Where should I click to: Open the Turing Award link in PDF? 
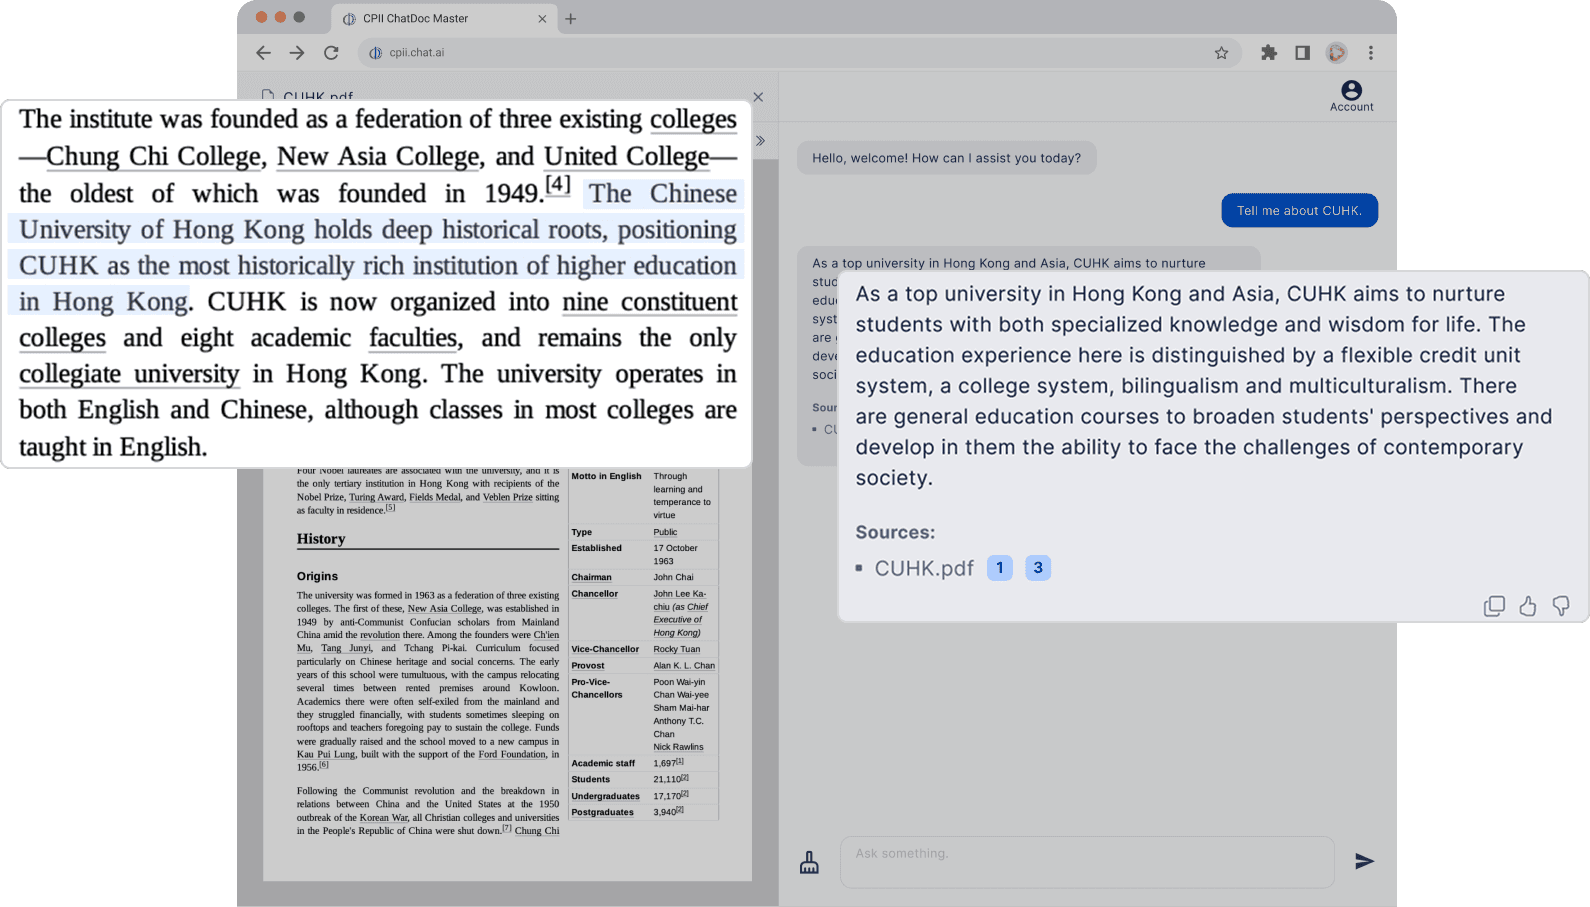pyautogui.click(x=376, y=497)
